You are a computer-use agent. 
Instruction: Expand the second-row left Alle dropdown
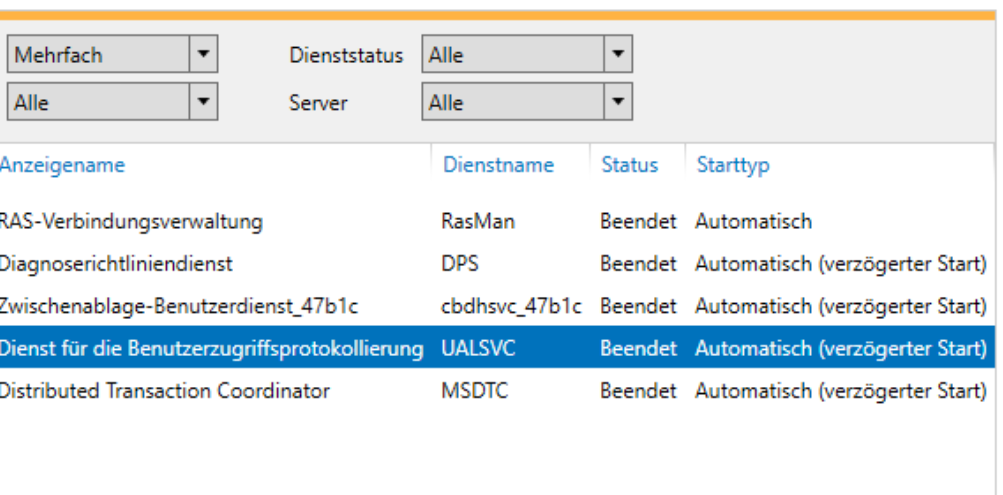pyautogui.click(x=203, y=101)
